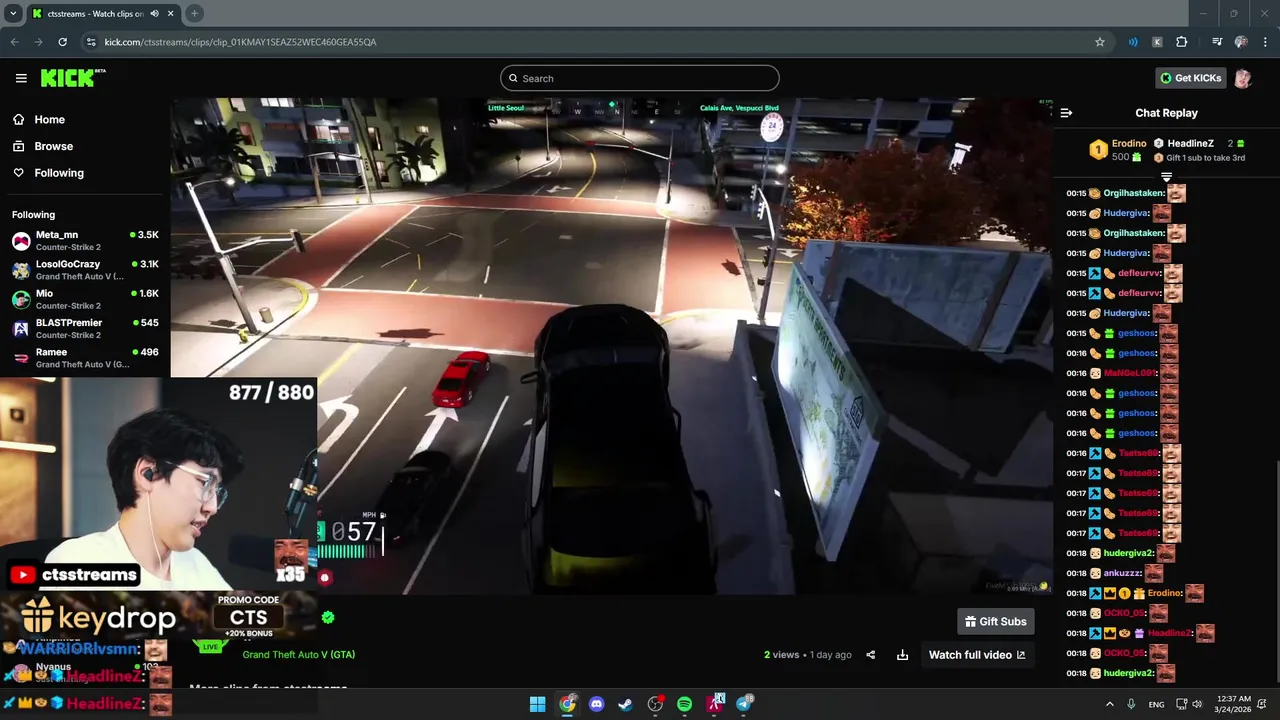This screenshot has height=720, width=1280.
Task: Open the Kick sidebar hamburger menu
Action: pos(21,78)
